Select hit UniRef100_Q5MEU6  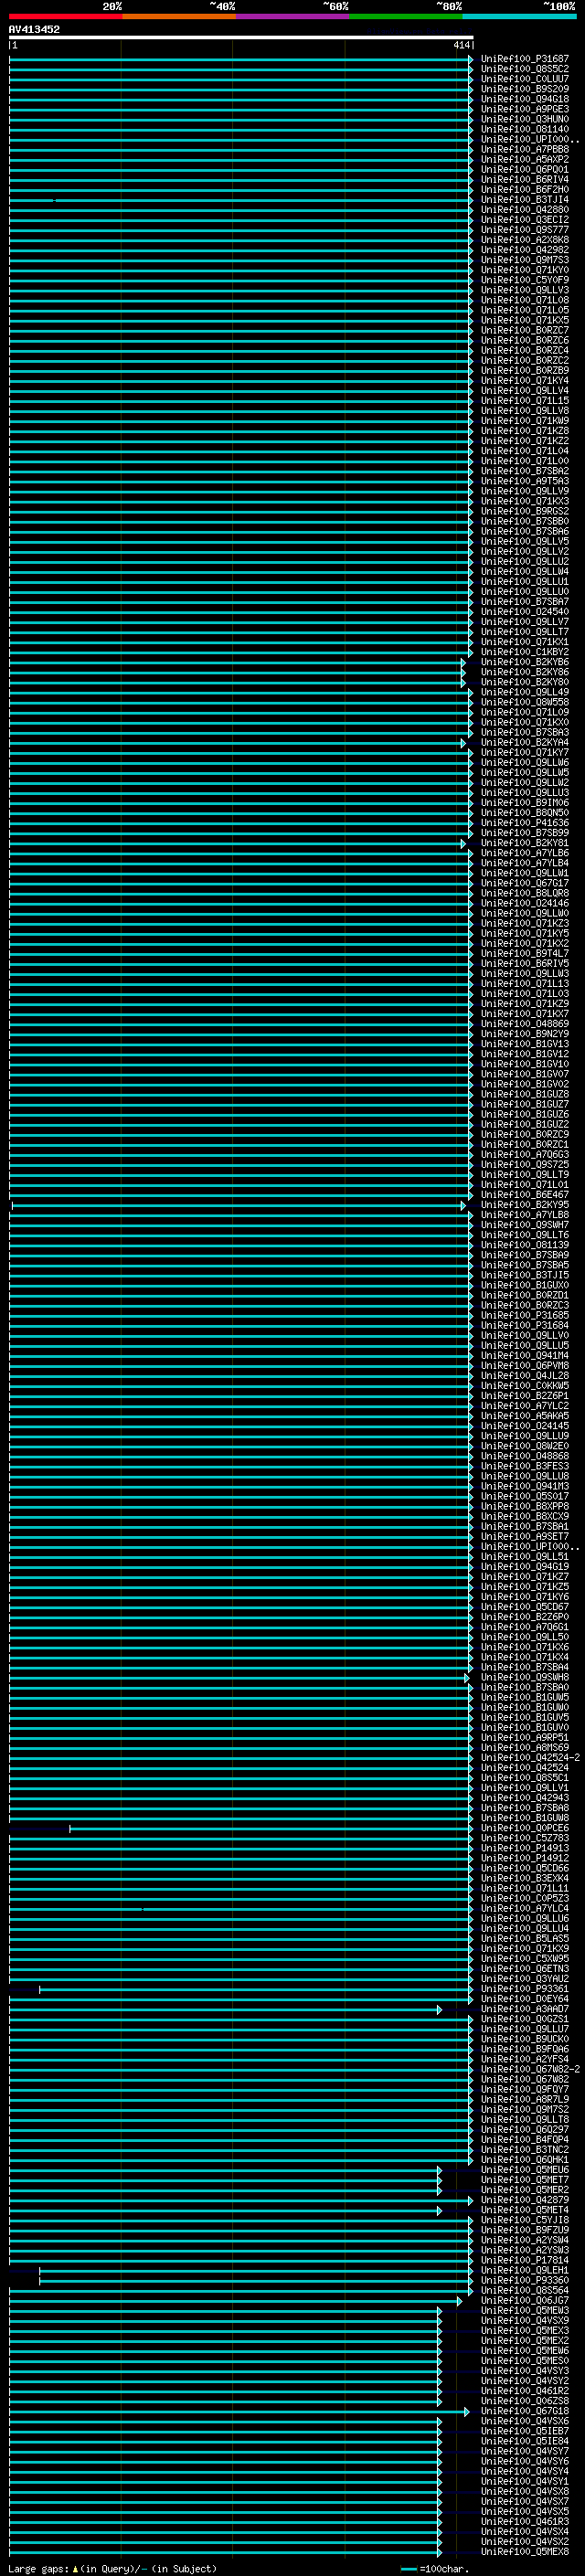[x=524, y=2170]
